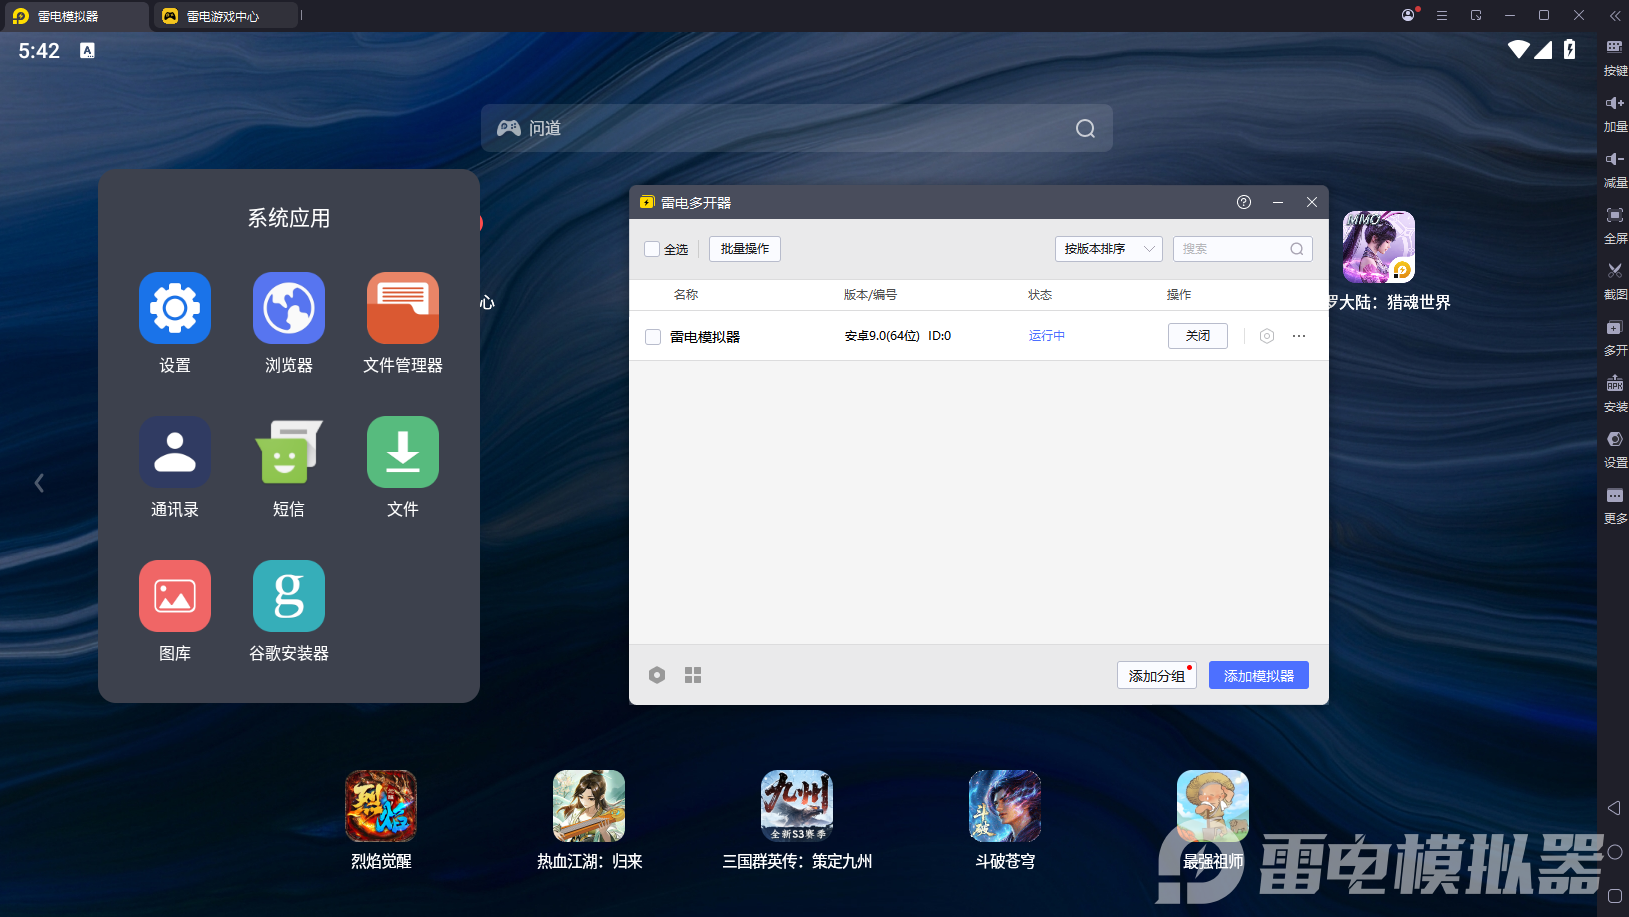Launch the 热血江湖：归来 game
This screenshot has height=917, width=1629.
pyautogui.click(x=589, y=806)
